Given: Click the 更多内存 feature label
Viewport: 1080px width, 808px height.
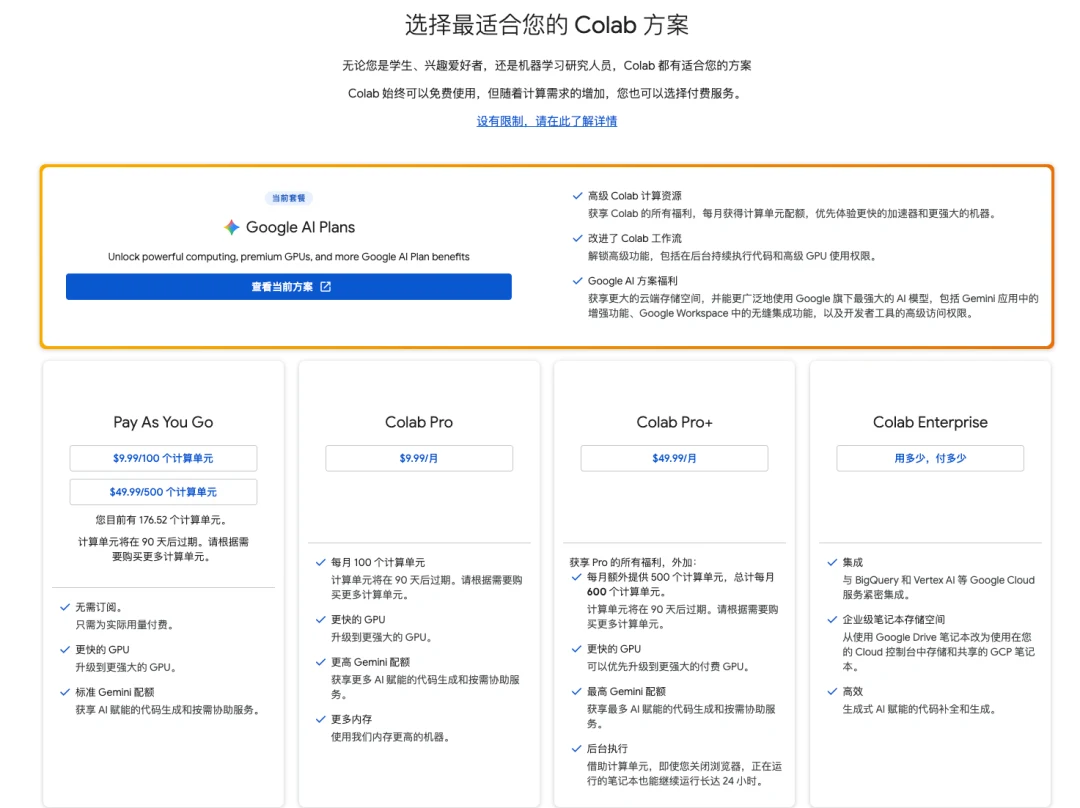Looking at the screenshot, I should point(351,719).
